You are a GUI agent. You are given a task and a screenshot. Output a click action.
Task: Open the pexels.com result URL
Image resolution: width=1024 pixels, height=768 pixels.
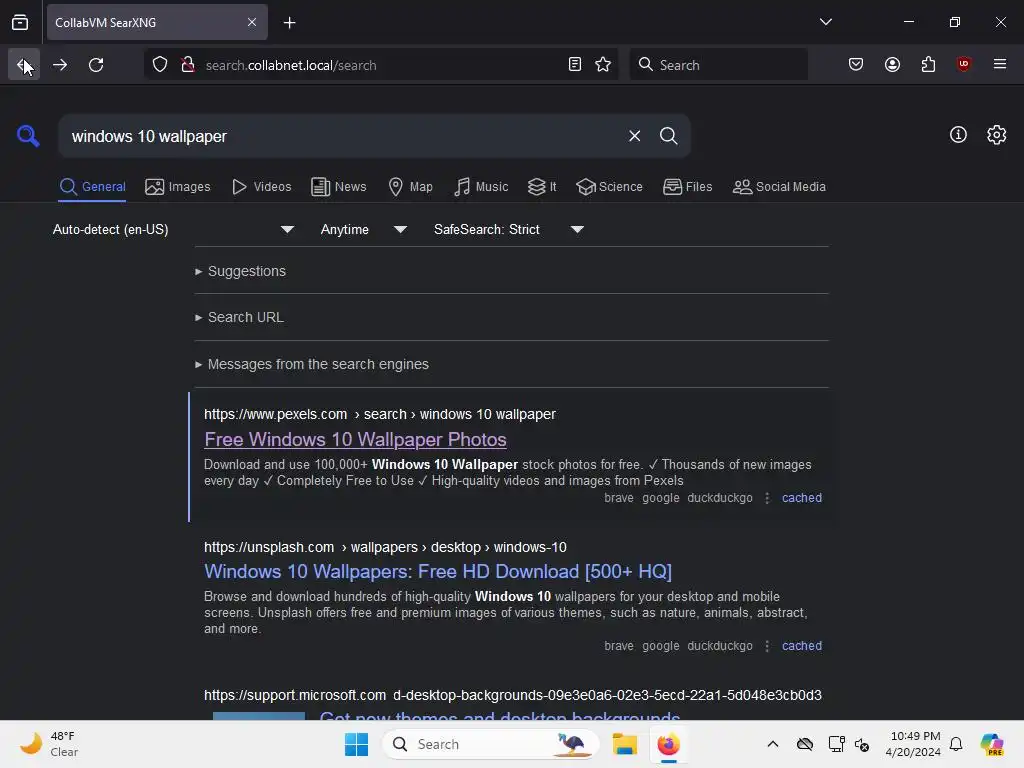(x=379, y=414)
